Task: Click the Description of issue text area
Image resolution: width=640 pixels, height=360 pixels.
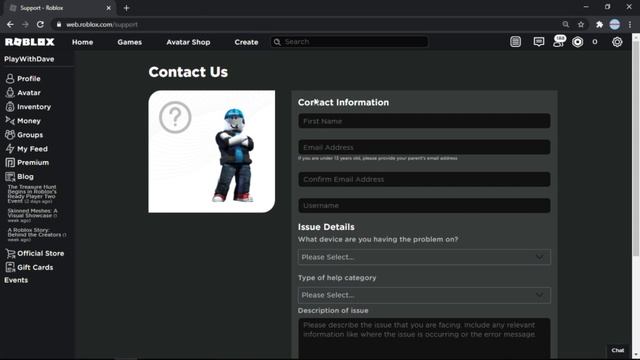Action: click(x=424, y=338)
